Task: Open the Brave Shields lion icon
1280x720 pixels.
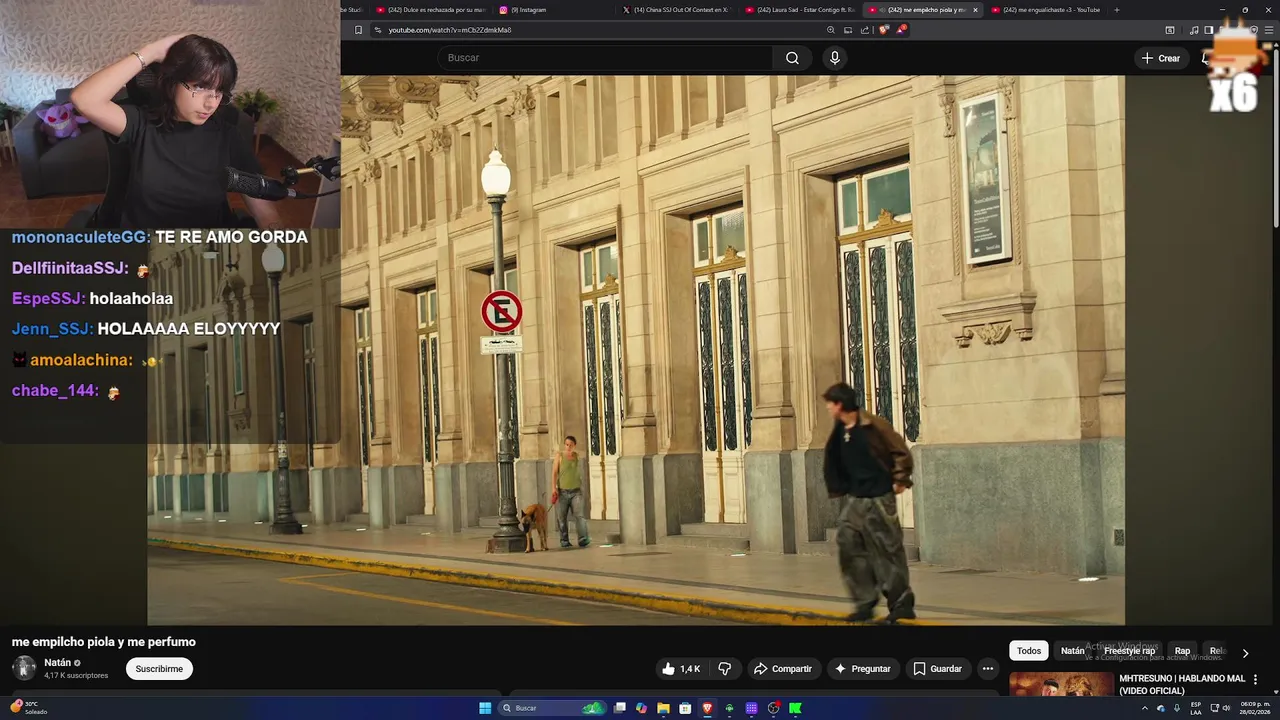Action: (883, 30)
